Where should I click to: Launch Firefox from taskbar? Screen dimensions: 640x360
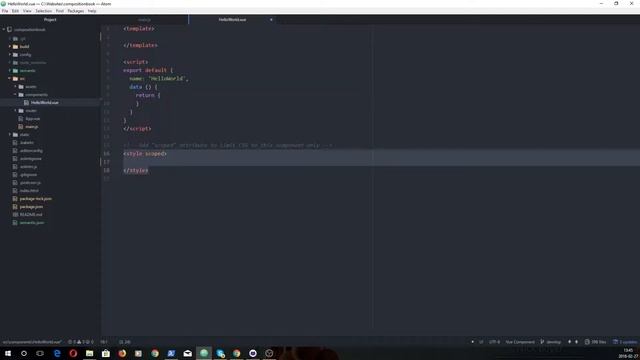coord(122,353)
